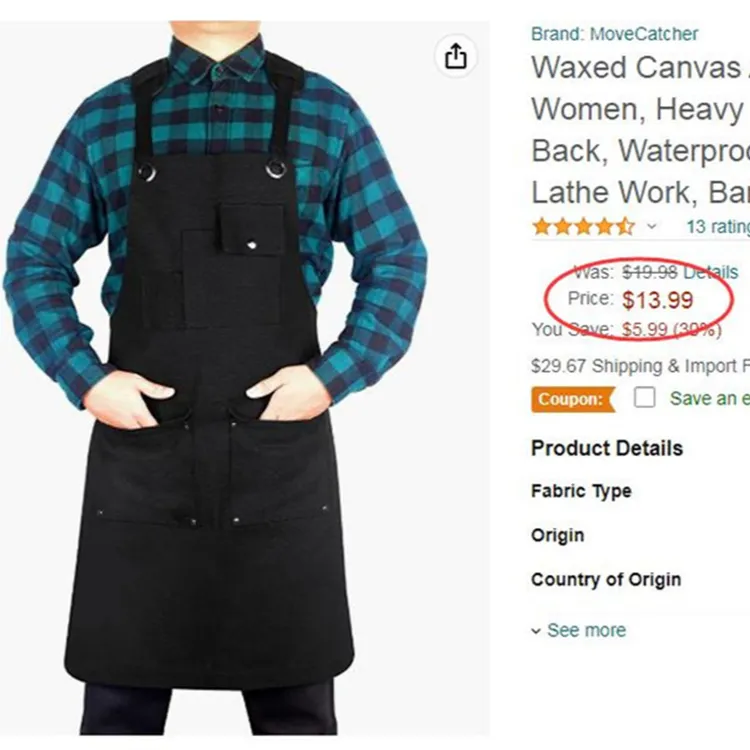Click the share icon above the product image

coord(456,57)
